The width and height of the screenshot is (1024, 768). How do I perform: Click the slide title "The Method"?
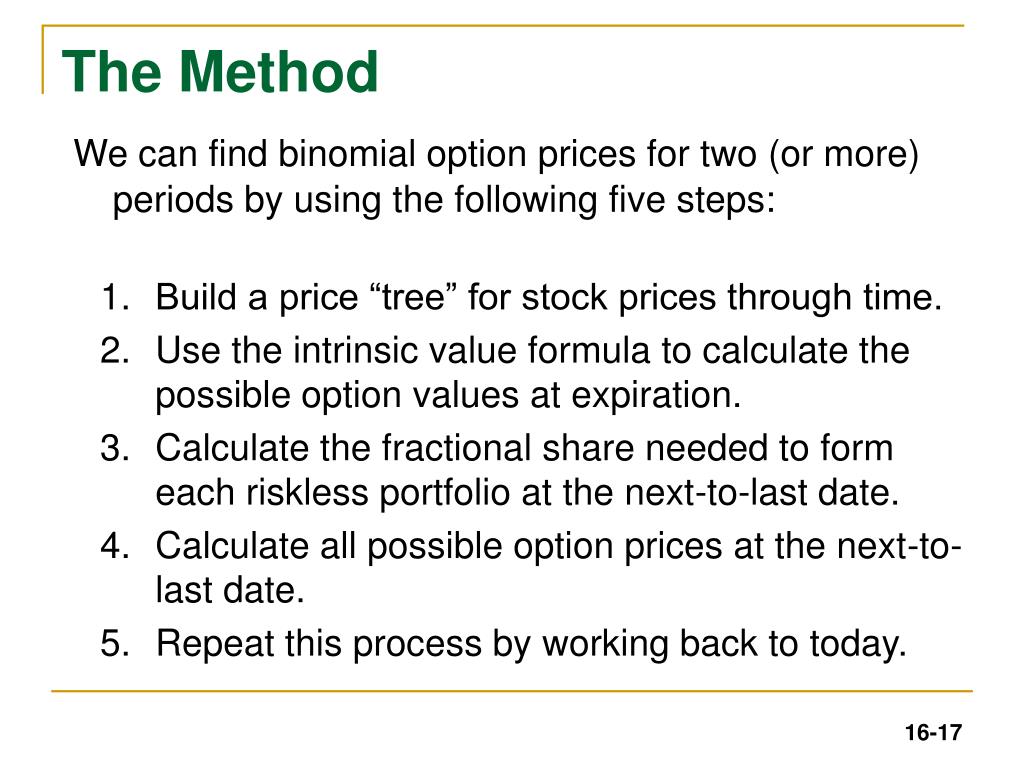pyautogui.click(x=220, y=71)
